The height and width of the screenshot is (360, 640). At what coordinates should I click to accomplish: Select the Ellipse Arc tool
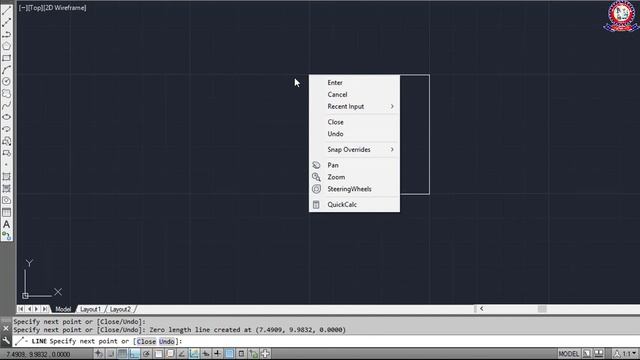tap(7, 129)
